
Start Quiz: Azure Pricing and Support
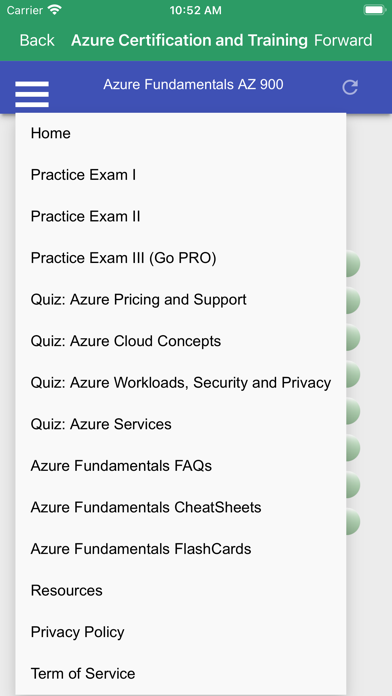point(181,300)
